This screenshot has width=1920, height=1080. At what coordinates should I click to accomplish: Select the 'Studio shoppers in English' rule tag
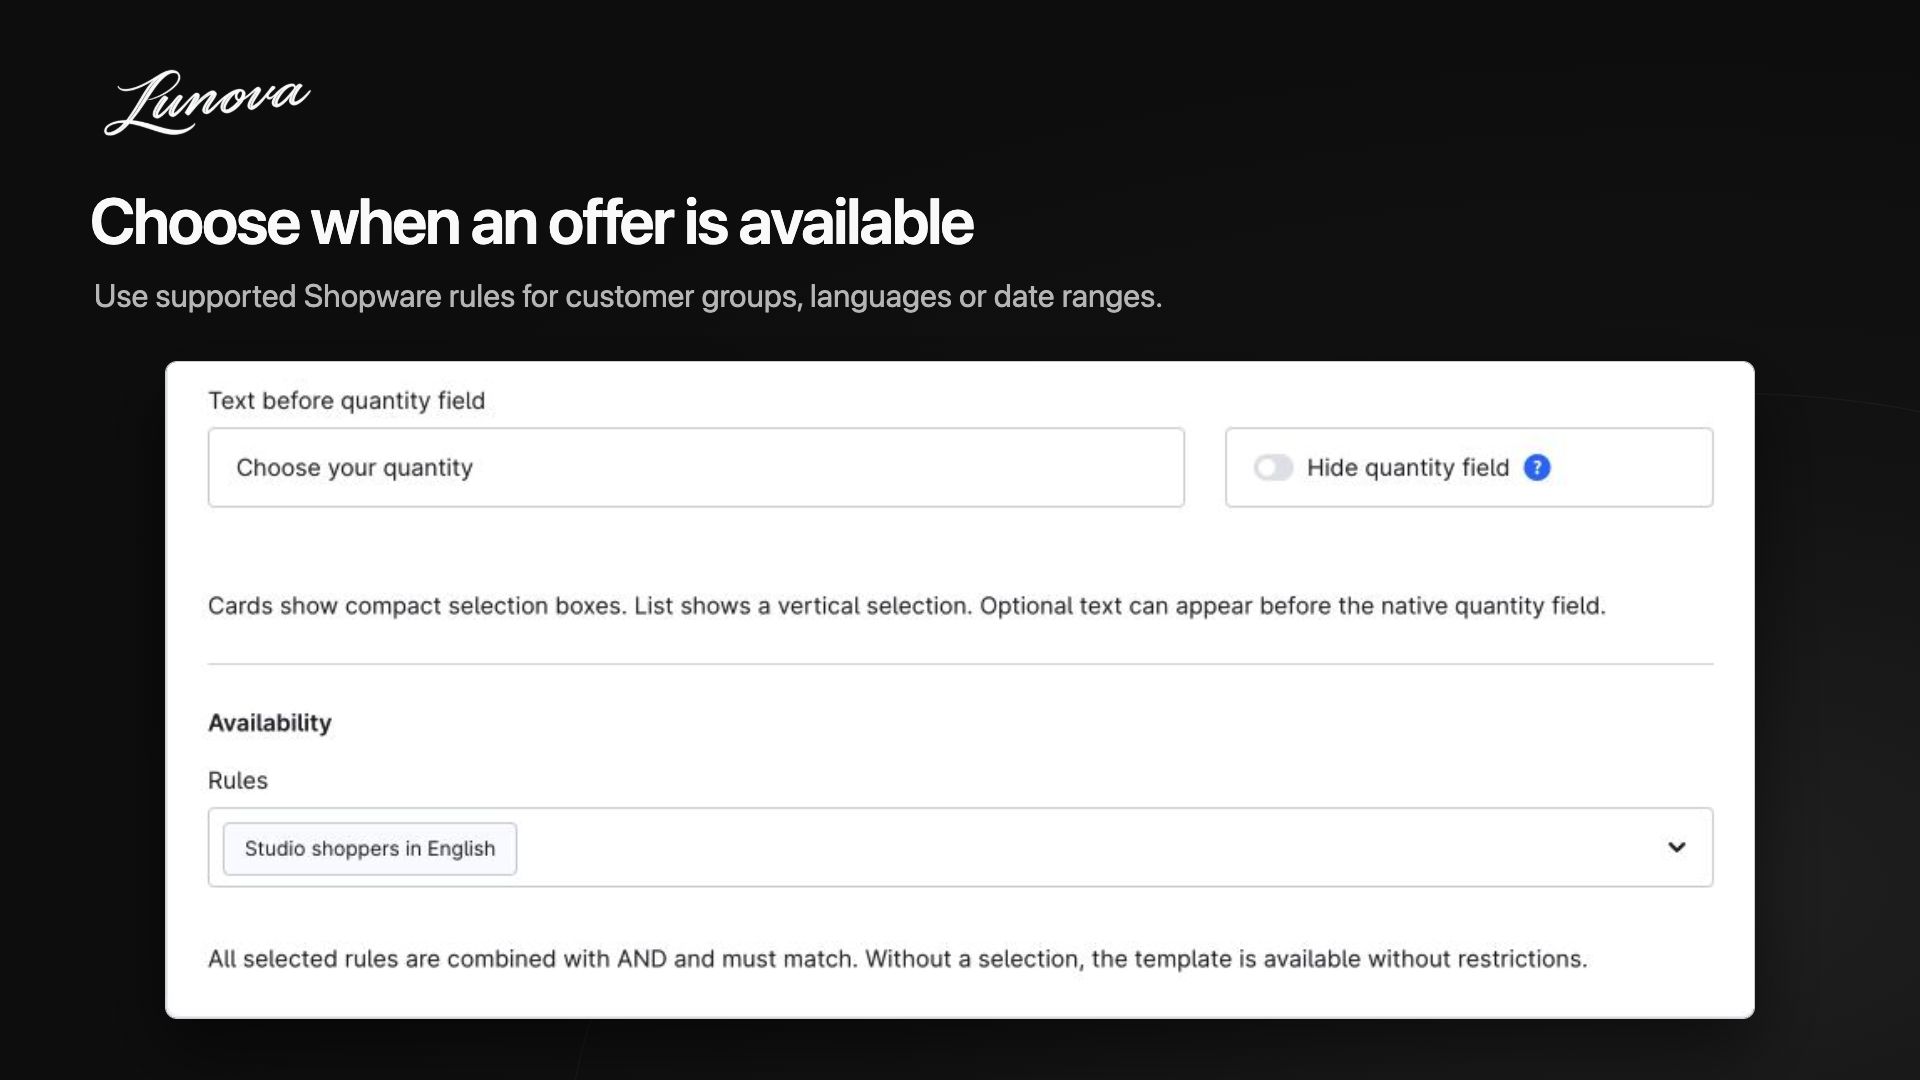pyautogui.click(x=370, y=849)
